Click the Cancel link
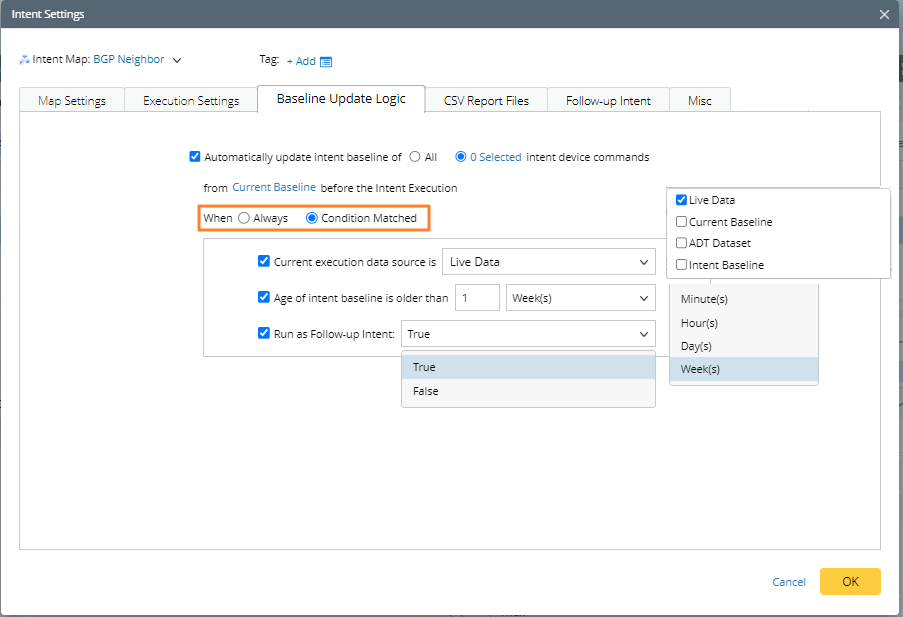 point(789,582)
